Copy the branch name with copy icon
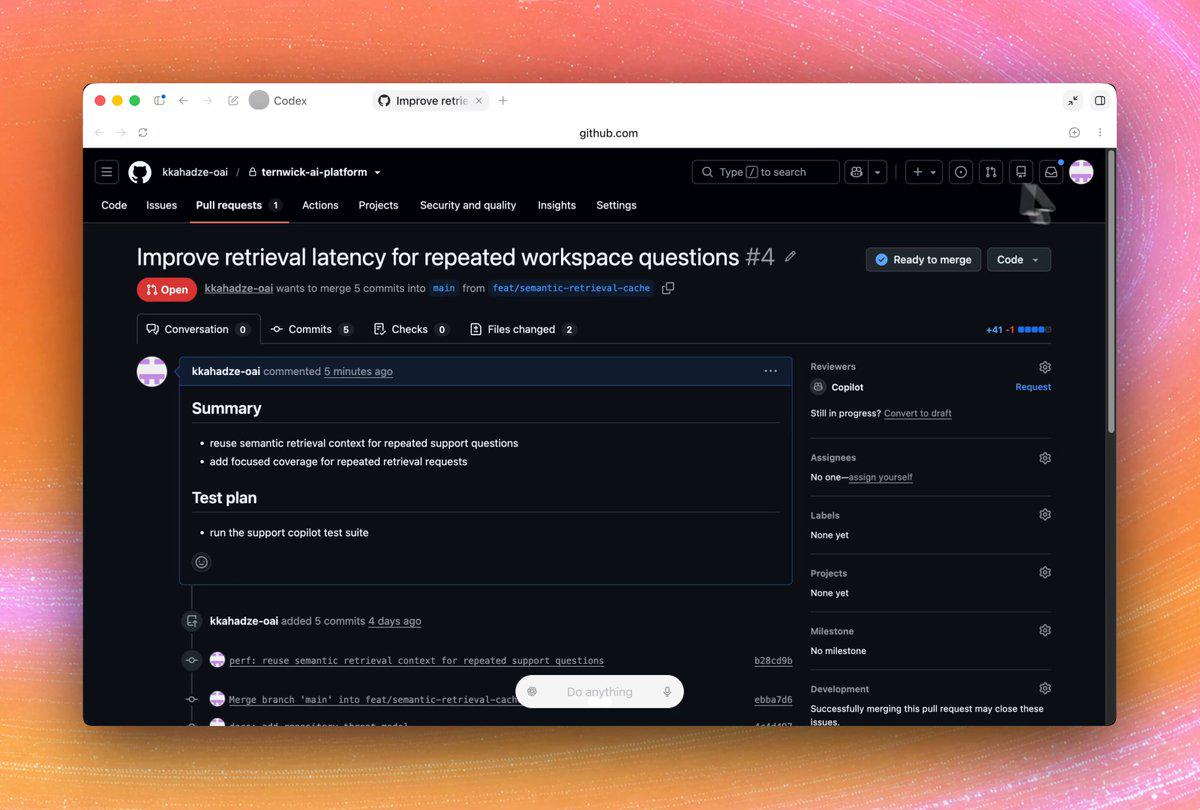The width and height of the screenshot is (1200, 810). (x=668, y=288)
